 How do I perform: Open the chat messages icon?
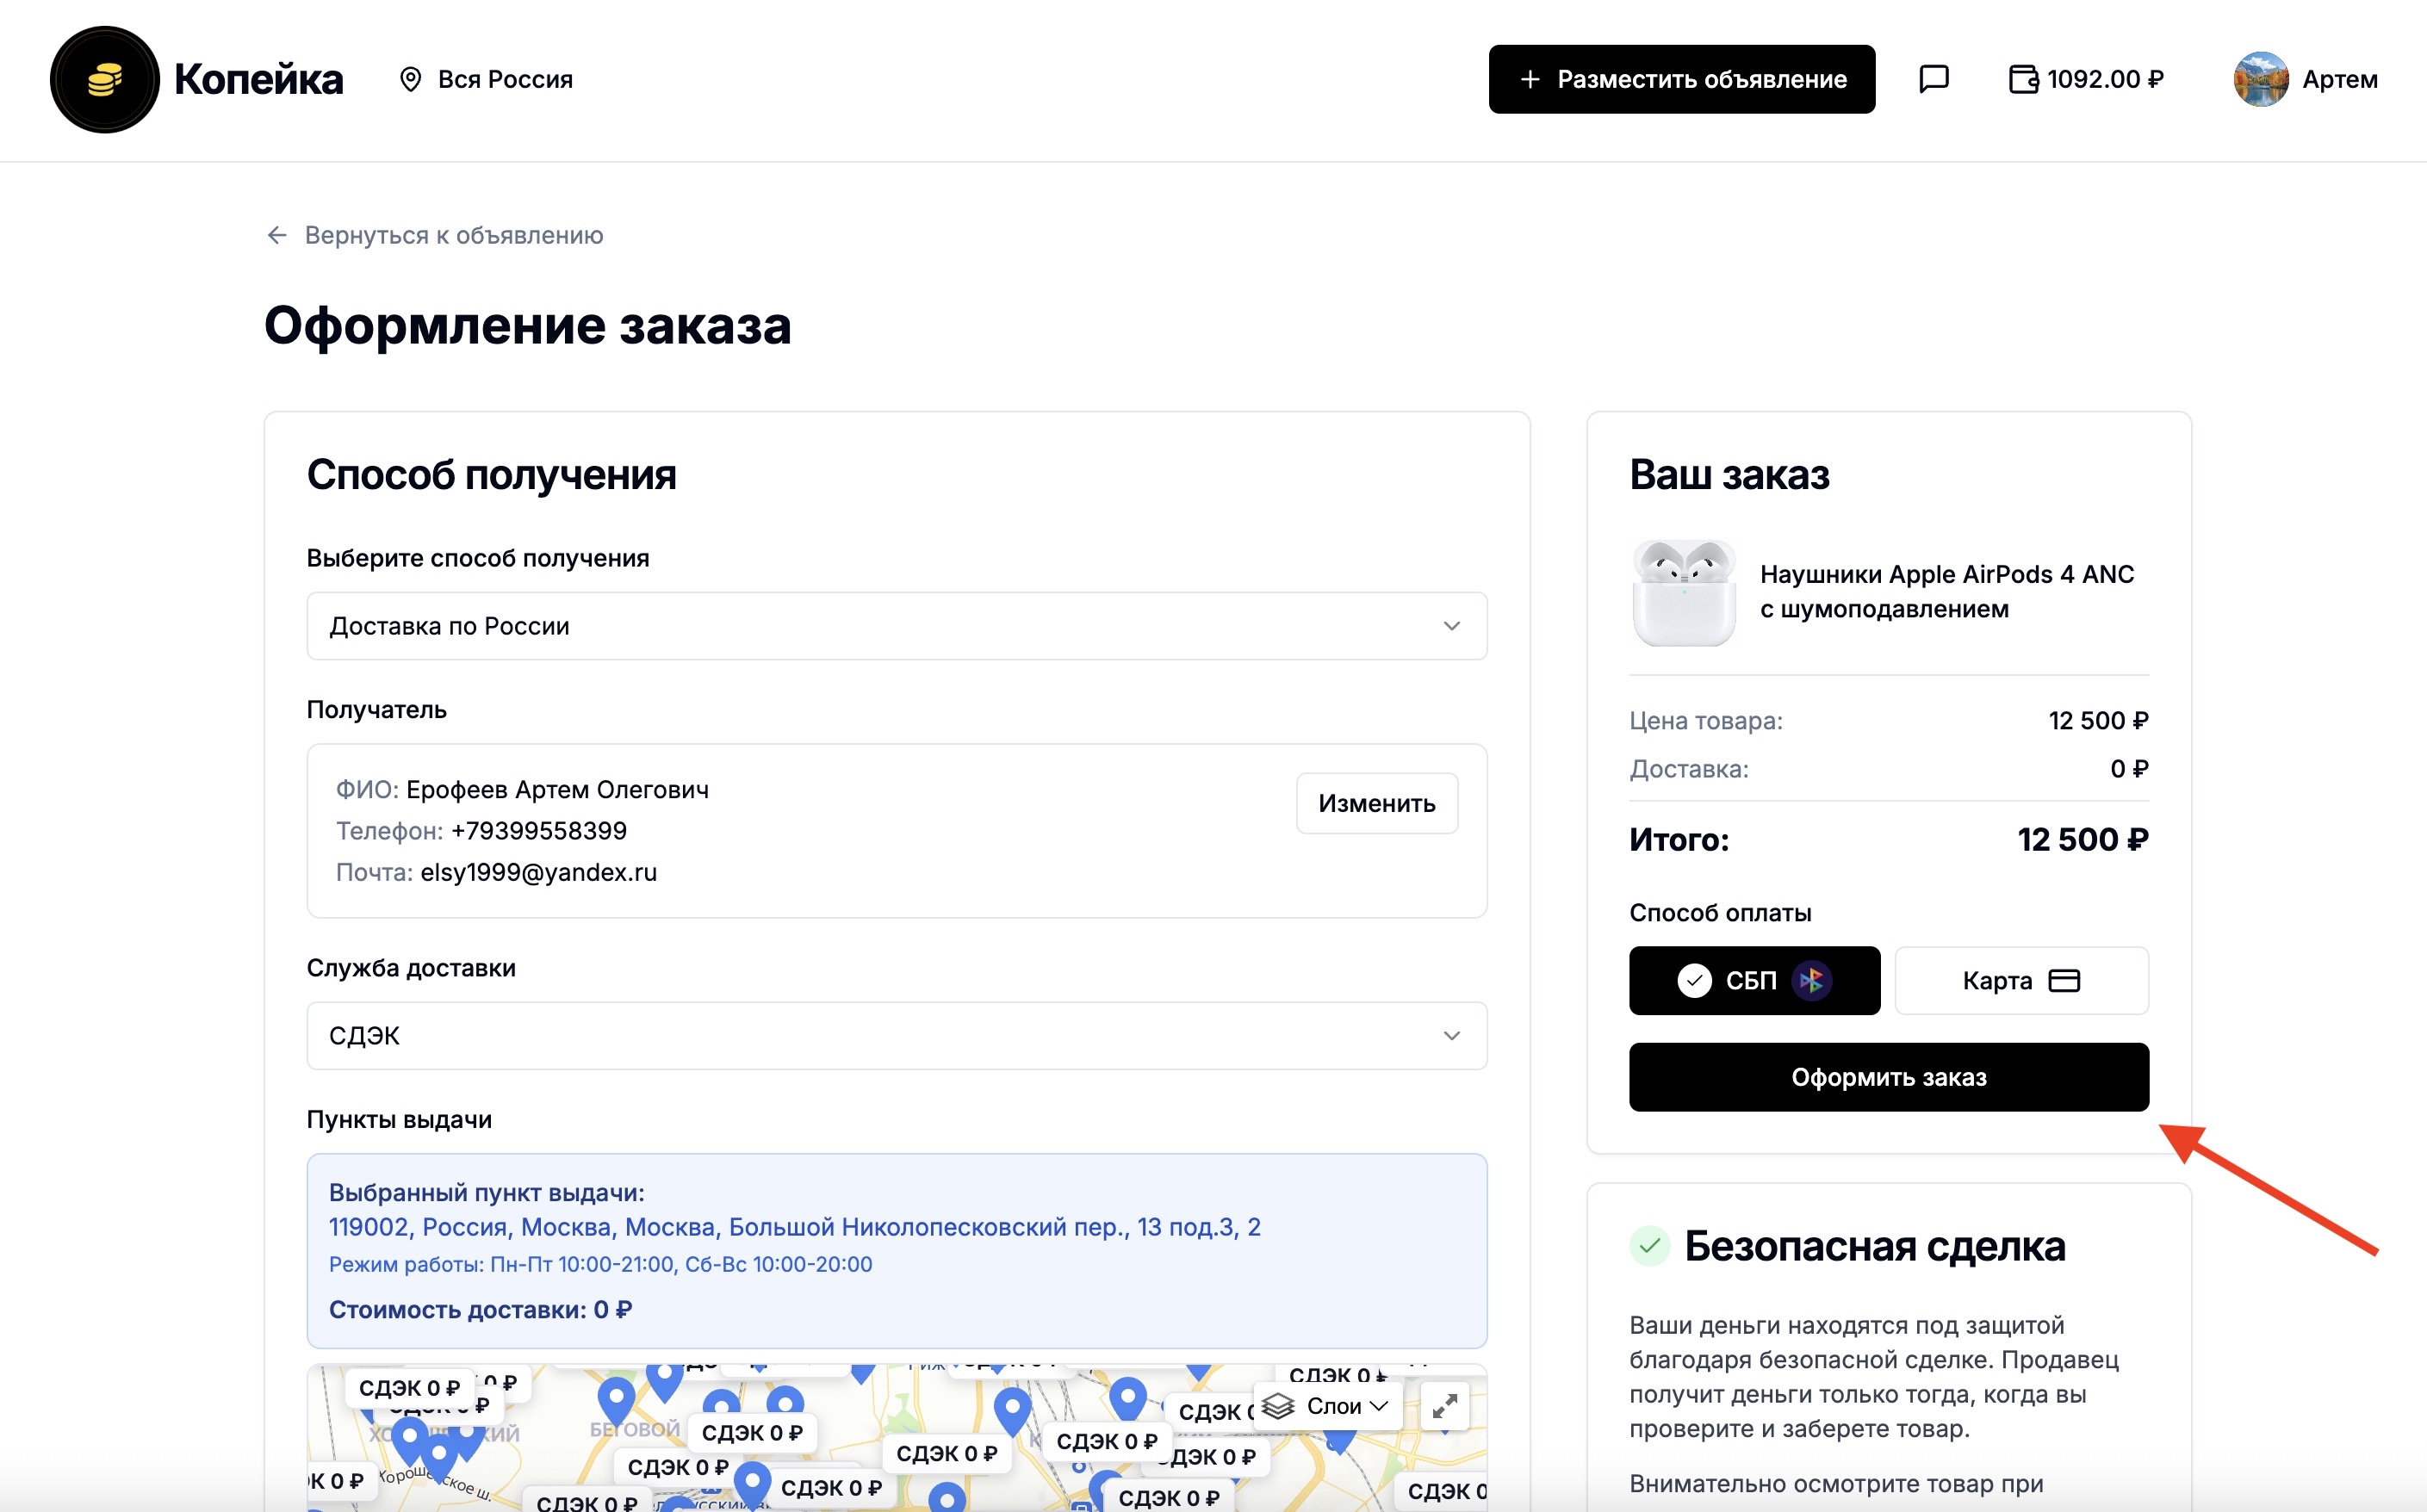[1934, 79]
